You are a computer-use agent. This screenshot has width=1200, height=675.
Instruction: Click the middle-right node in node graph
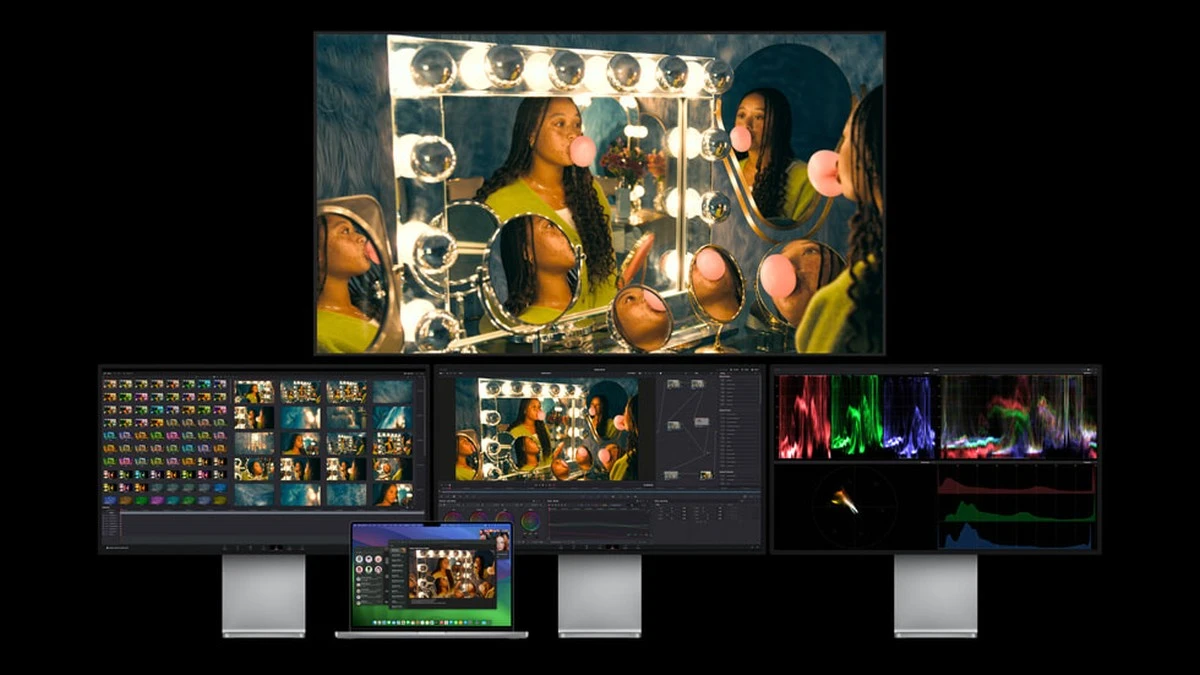[x=702, y=421]
